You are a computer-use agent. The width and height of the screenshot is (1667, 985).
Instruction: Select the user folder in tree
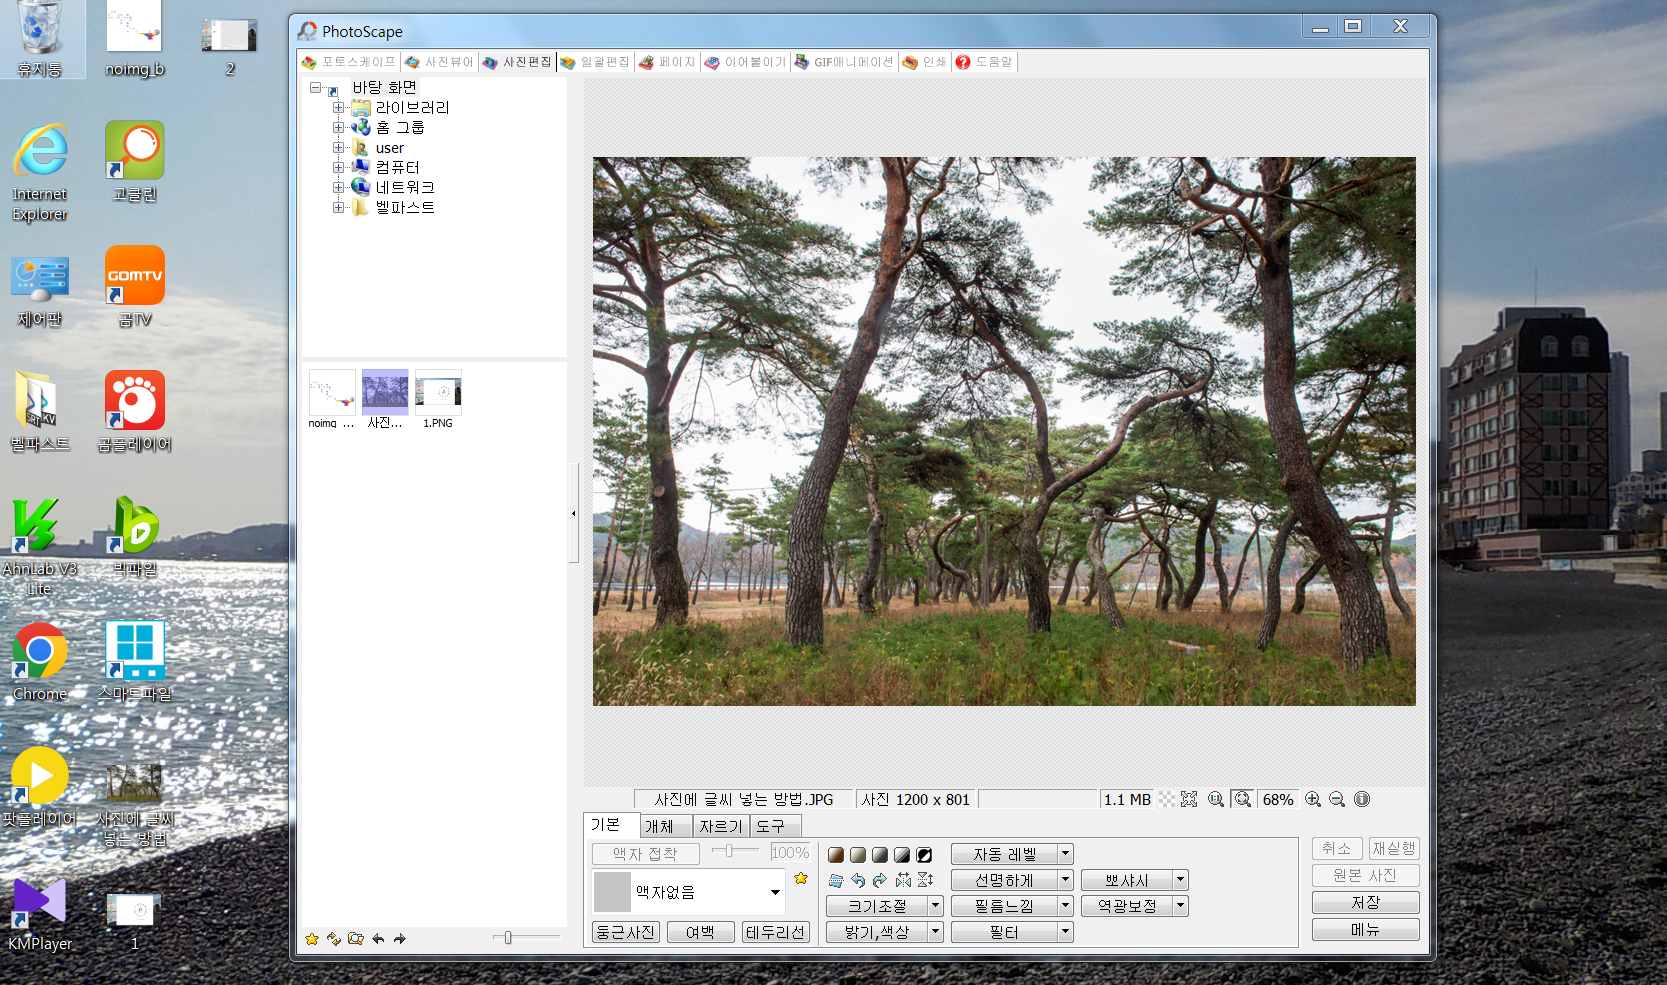389,148
